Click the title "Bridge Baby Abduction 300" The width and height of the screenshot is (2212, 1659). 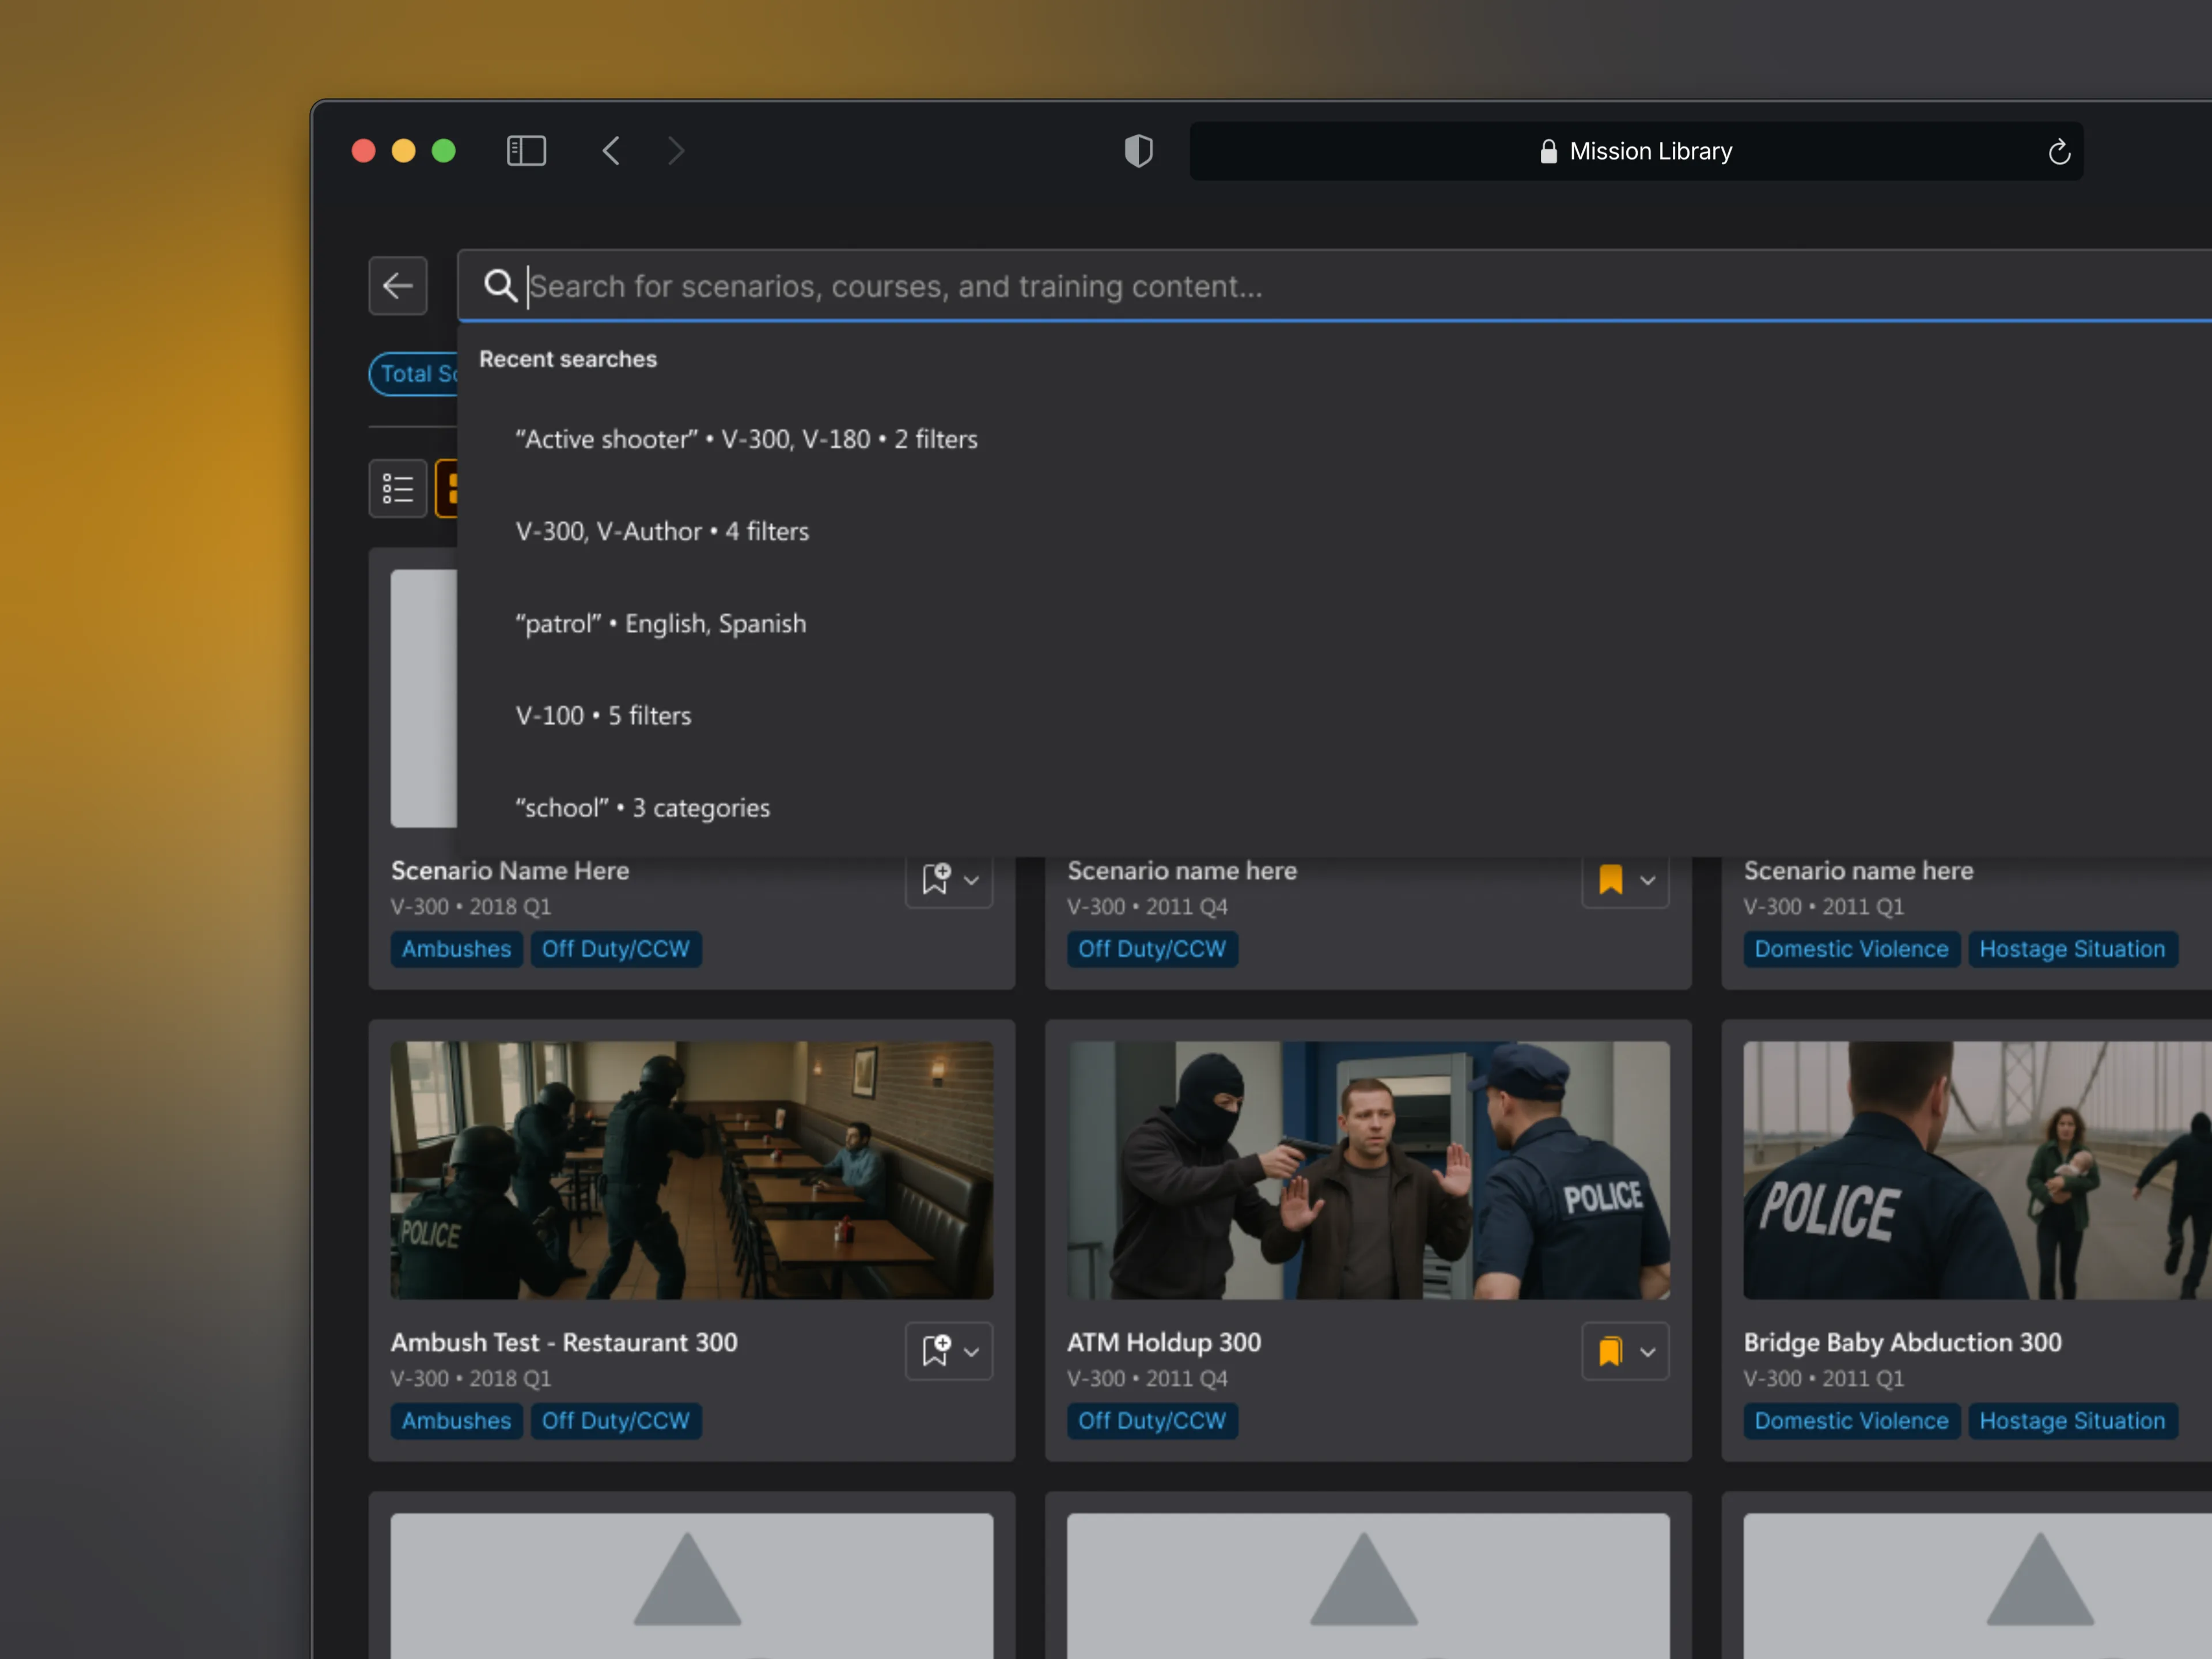point(1902,1342)
